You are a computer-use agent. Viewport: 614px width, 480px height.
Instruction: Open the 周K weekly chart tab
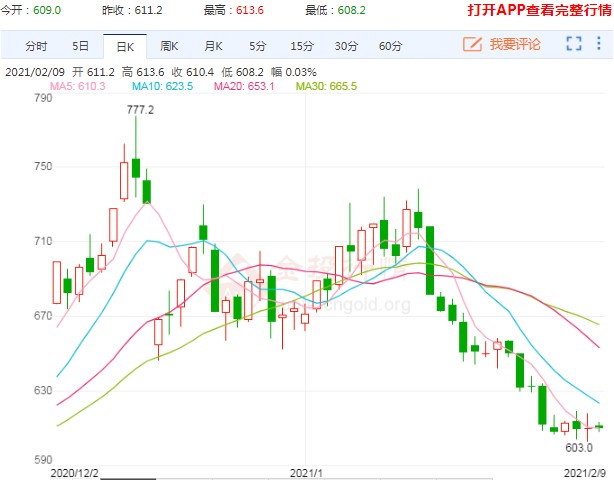[169, 46]
